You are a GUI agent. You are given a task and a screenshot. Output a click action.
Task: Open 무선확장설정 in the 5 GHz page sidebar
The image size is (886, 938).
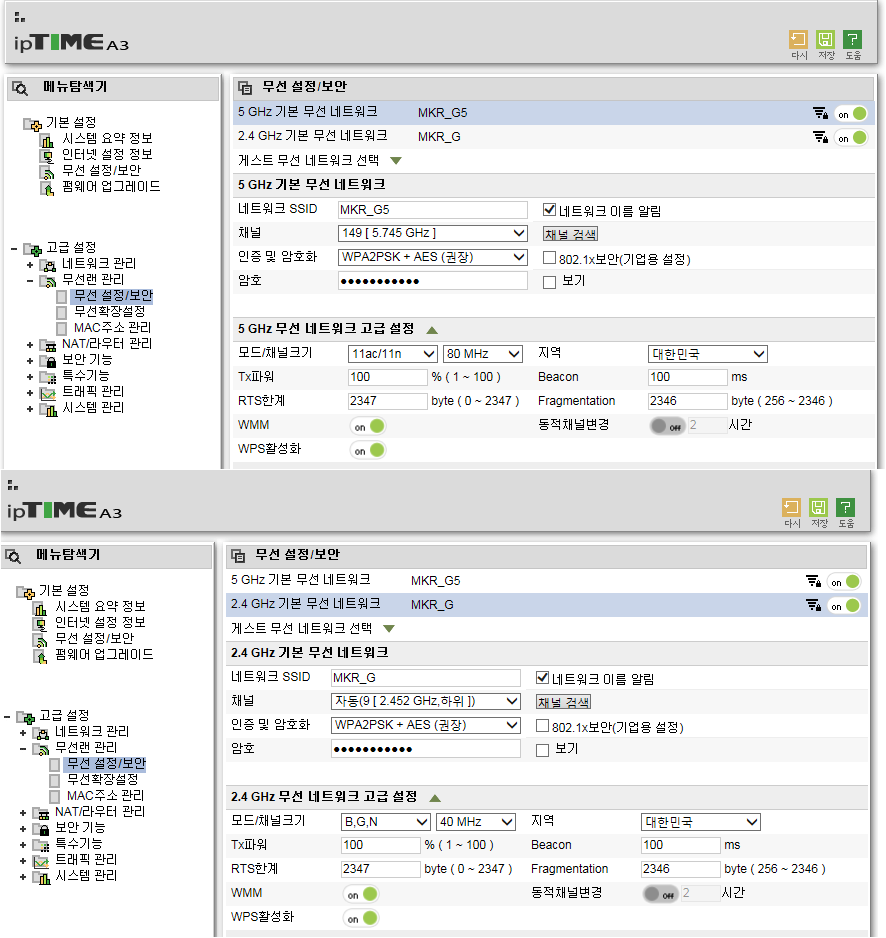click(x=109, y=311)
